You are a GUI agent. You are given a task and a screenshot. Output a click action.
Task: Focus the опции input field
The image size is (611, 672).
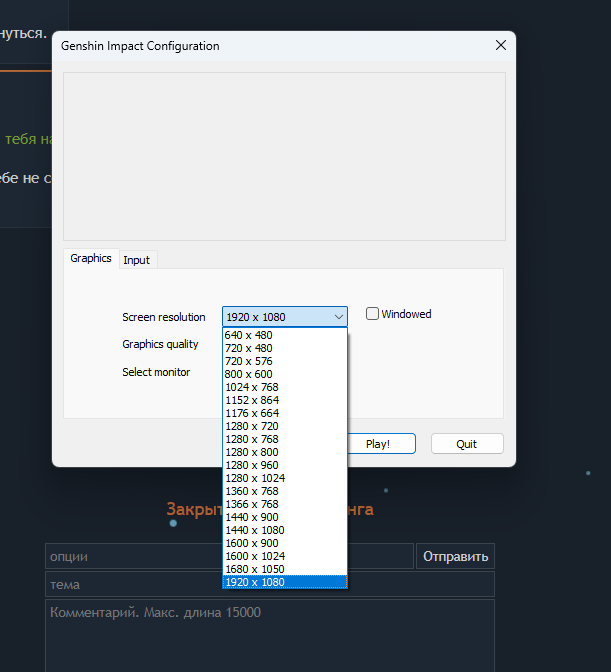(x=229, y=556)
